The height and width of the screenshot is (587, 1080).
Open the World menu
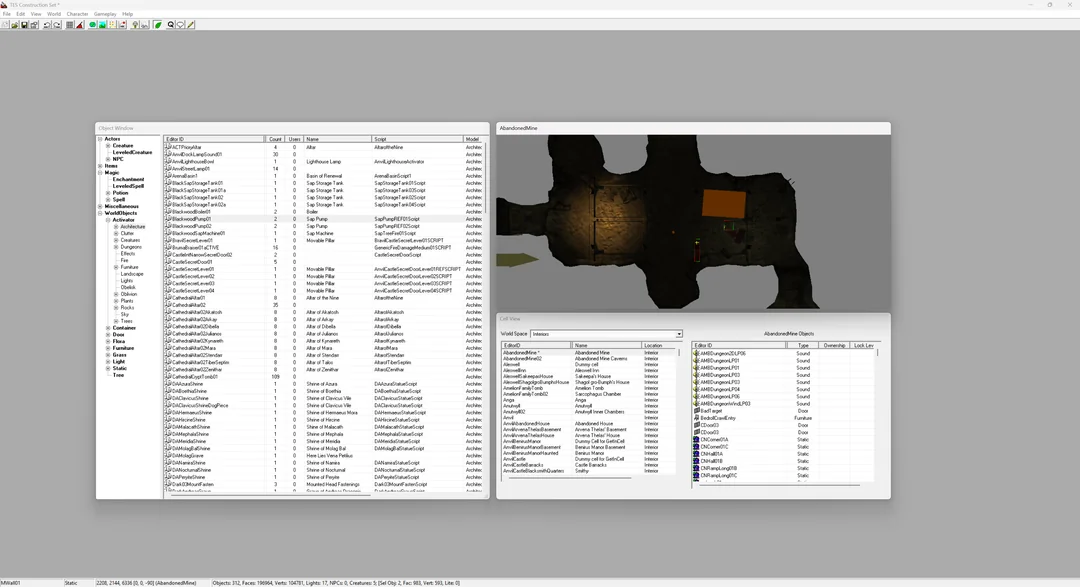coord(54,14)
